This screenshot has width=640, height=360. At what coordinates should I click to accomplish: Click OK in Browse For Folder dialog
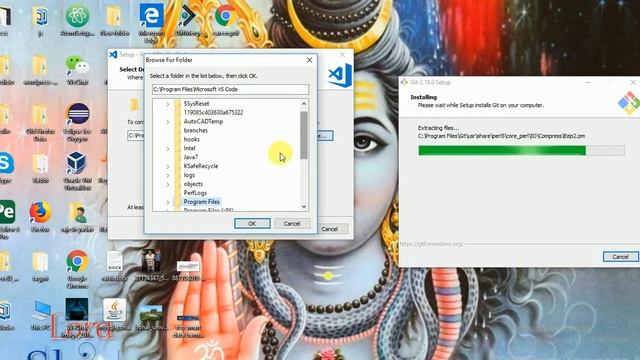(252, 224)
